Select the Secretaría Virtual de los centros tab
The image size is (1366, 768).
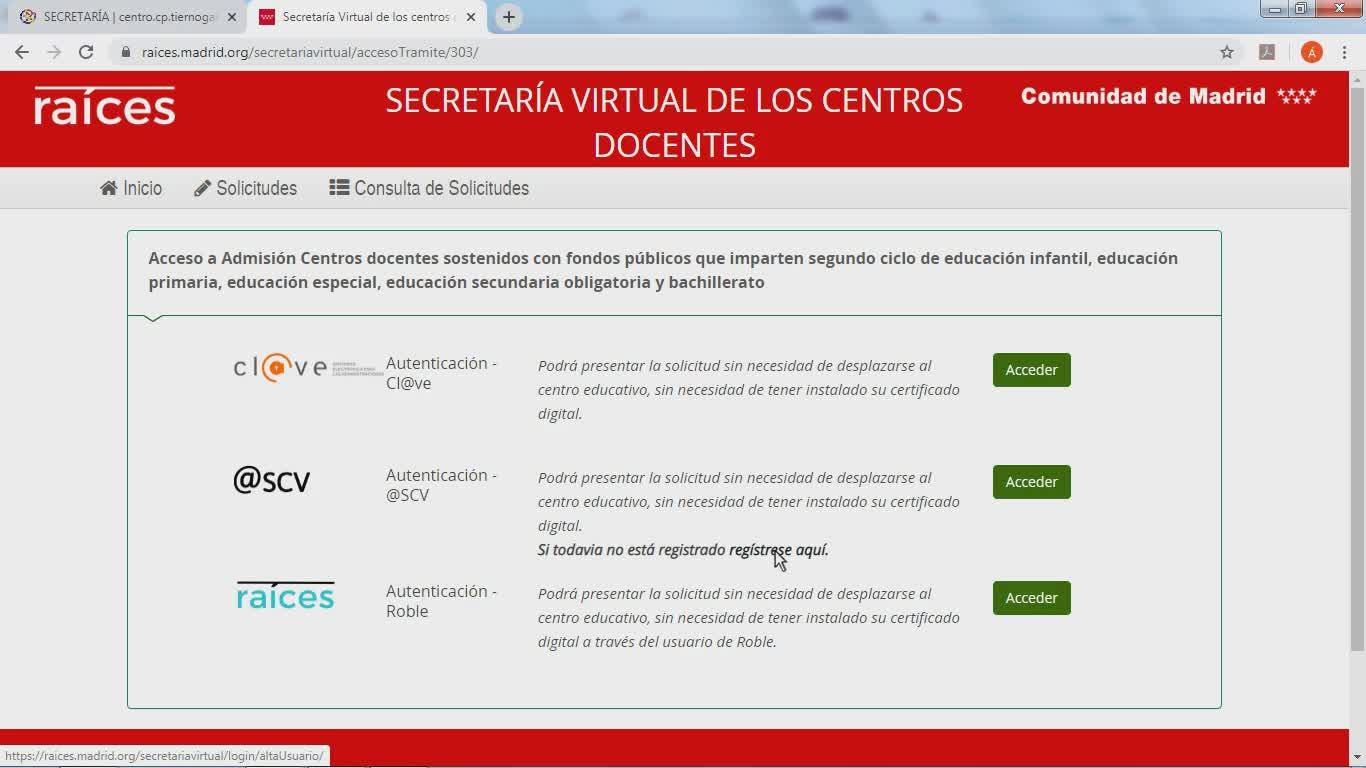(x=365, y=17)
